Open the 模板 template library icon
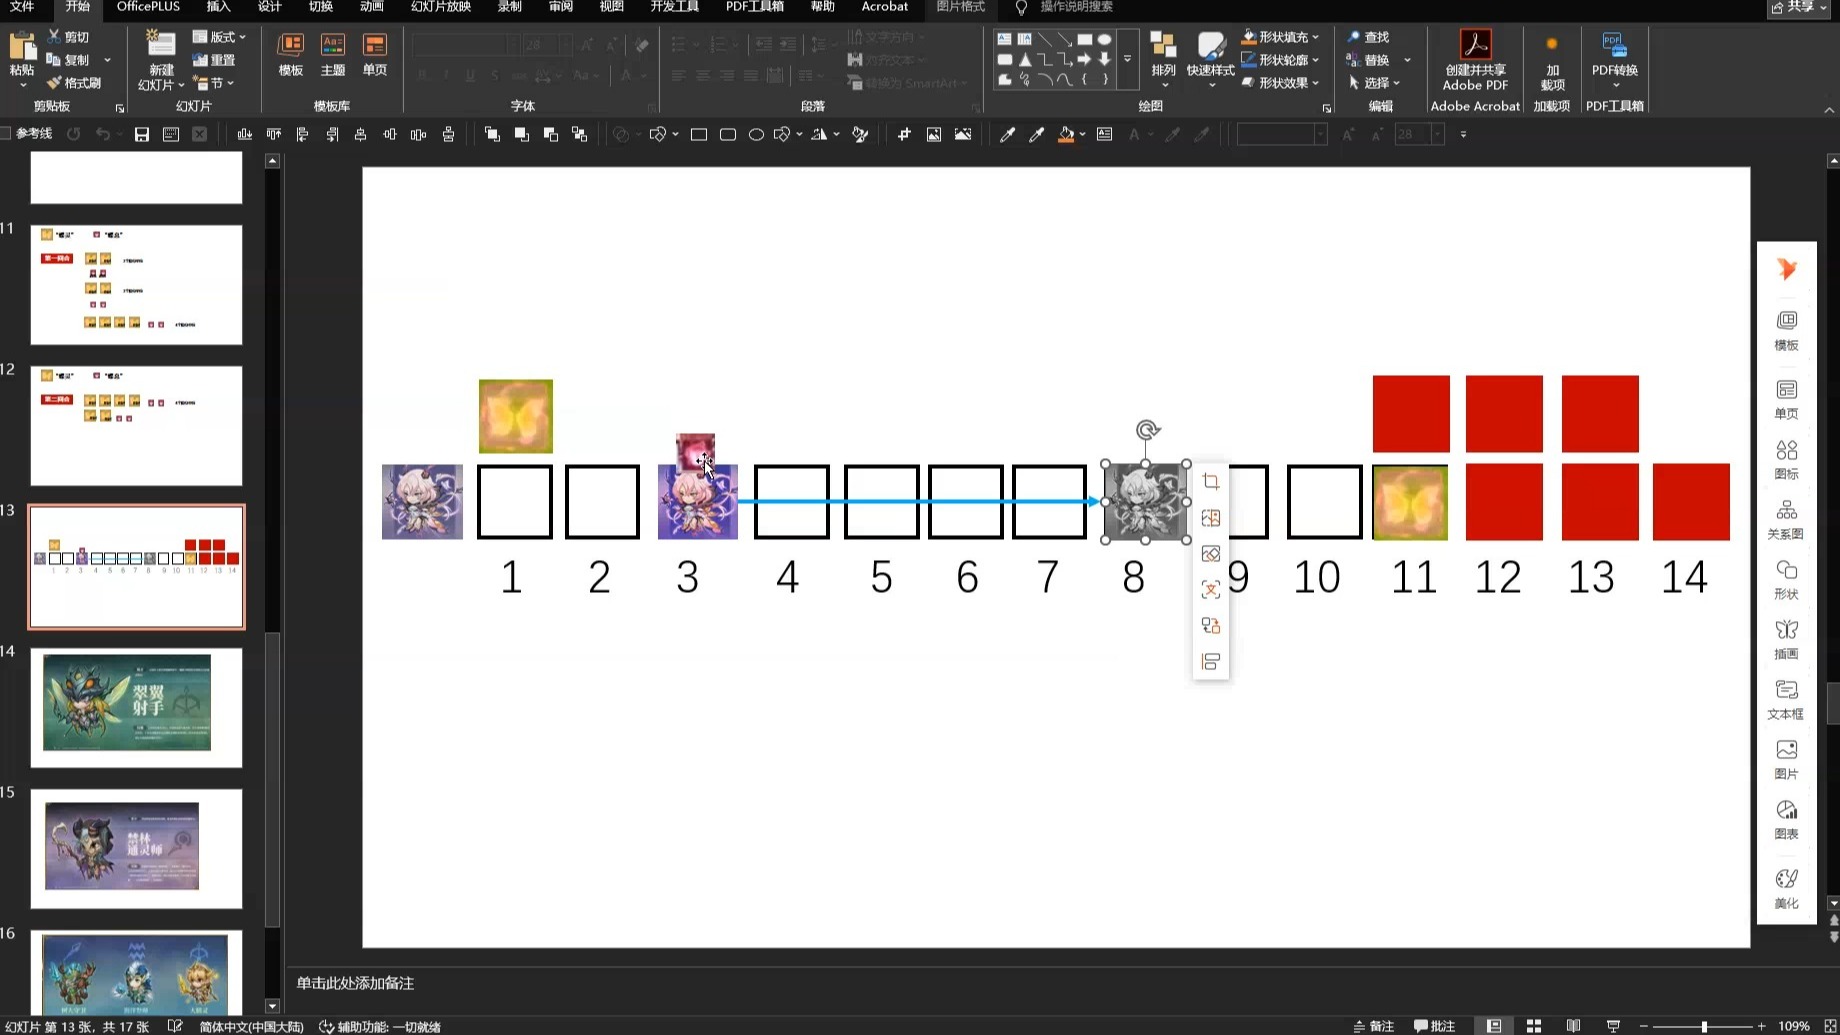Screen dimensions: 1840x1035 click(x=291, y=46)
